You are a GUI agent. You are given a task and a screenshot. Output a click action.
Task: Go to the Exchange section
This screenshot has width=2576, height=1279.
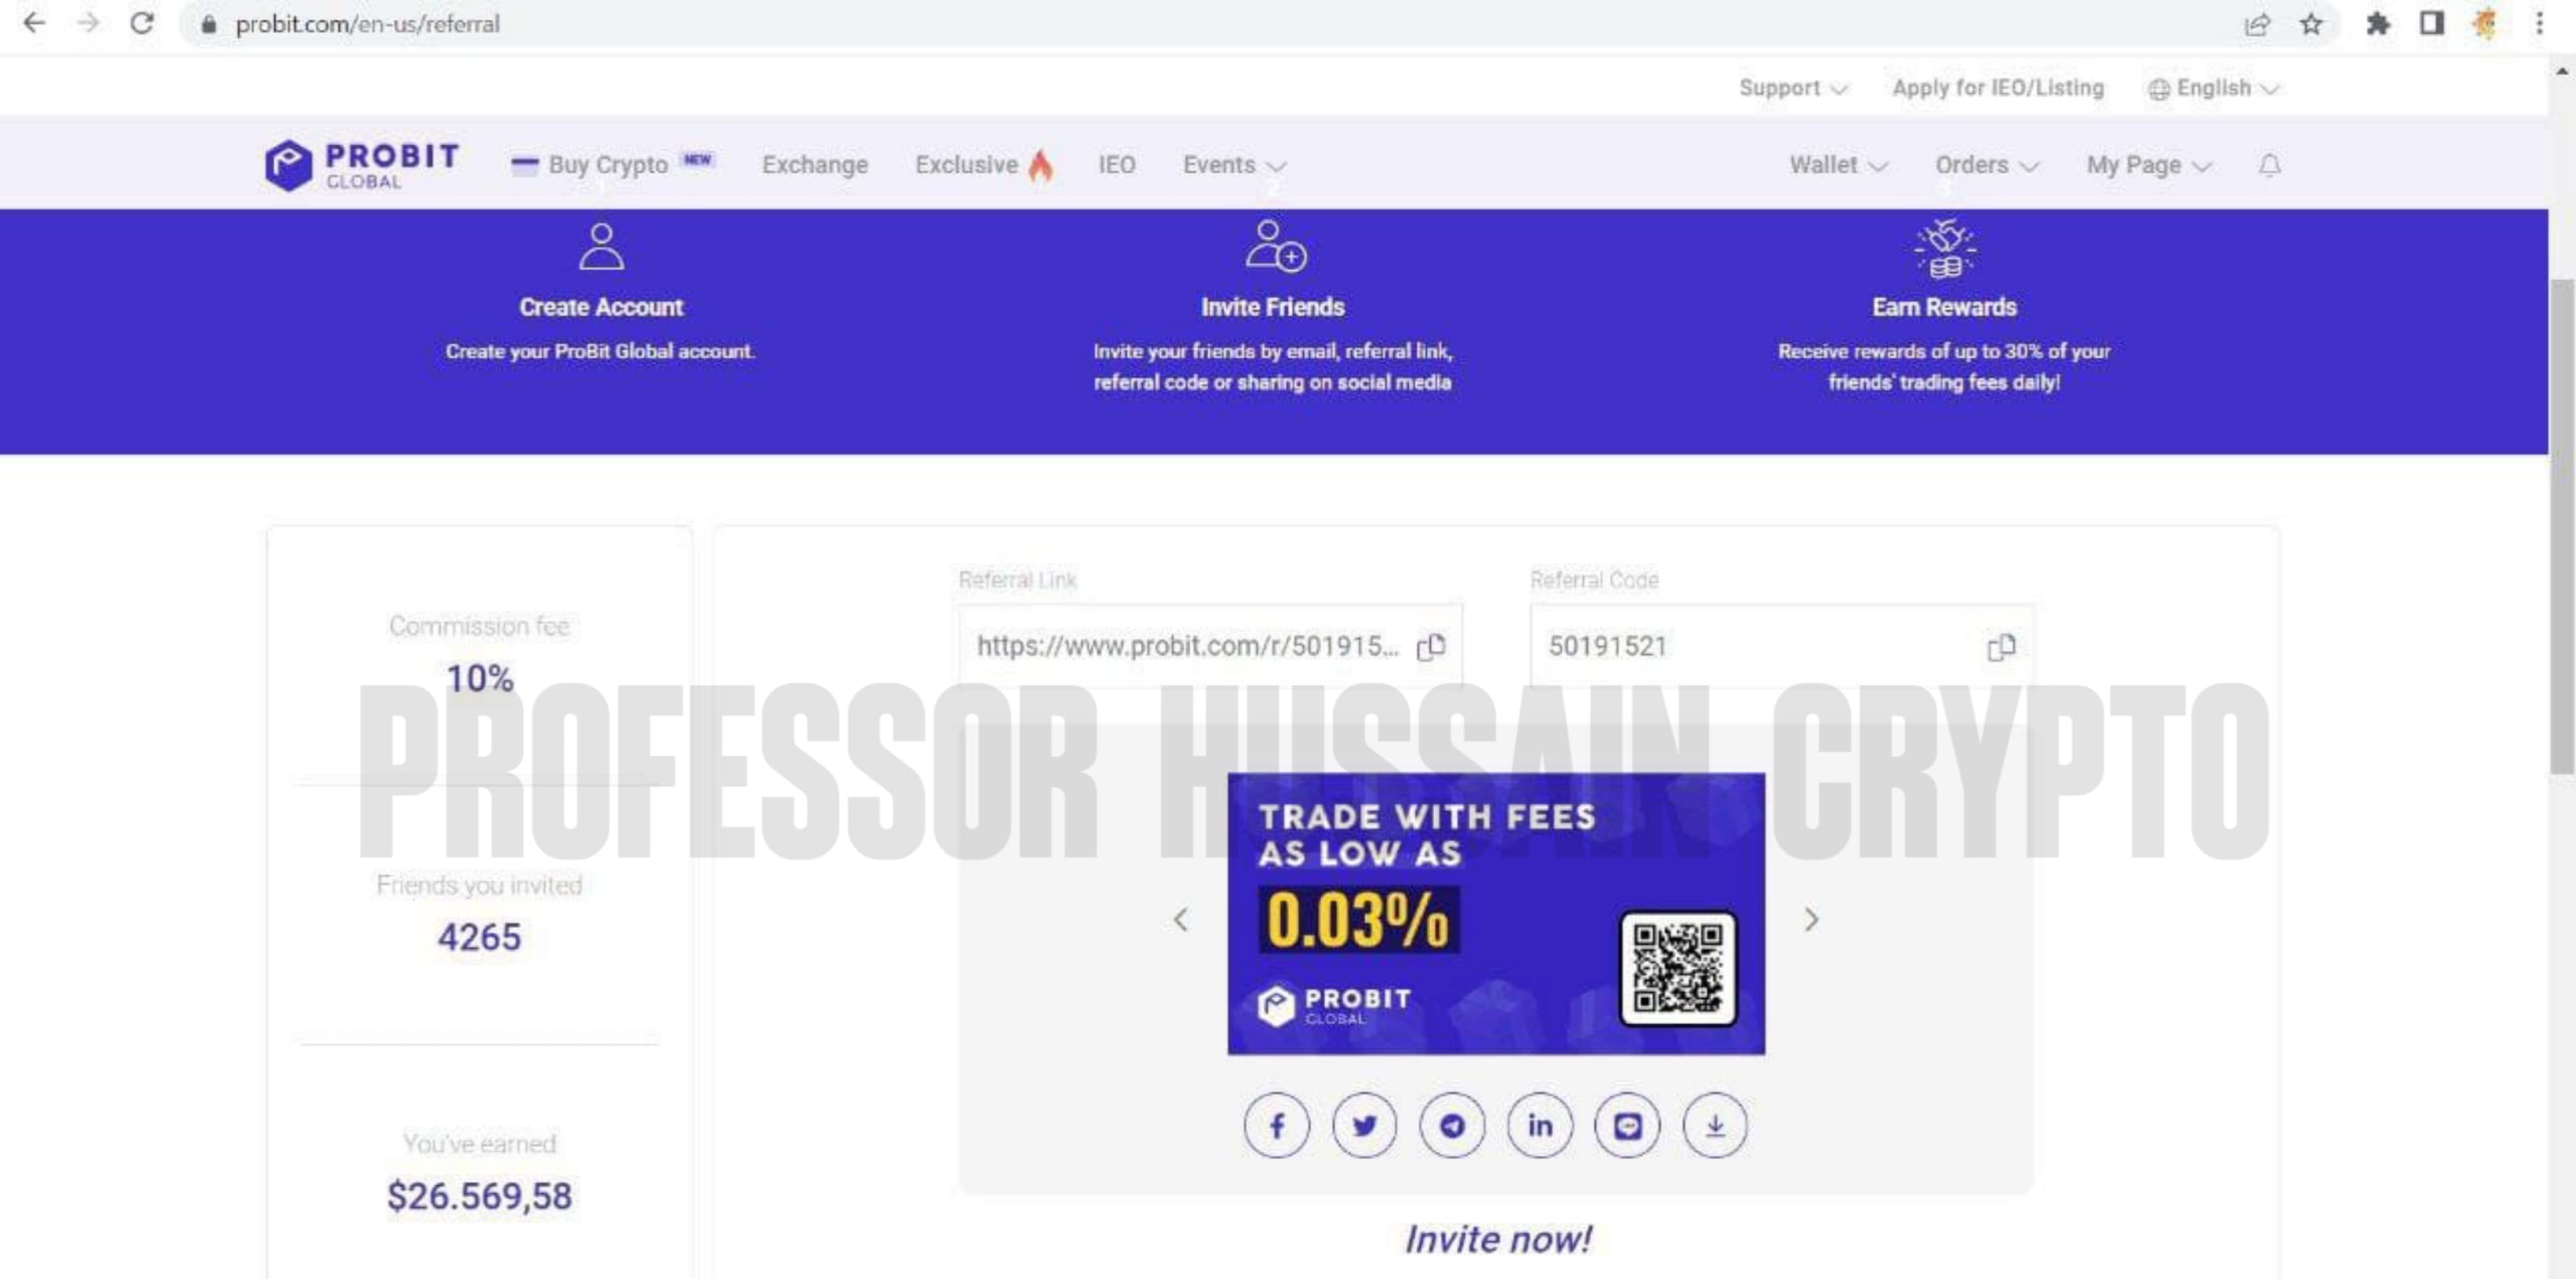[815, 165]
